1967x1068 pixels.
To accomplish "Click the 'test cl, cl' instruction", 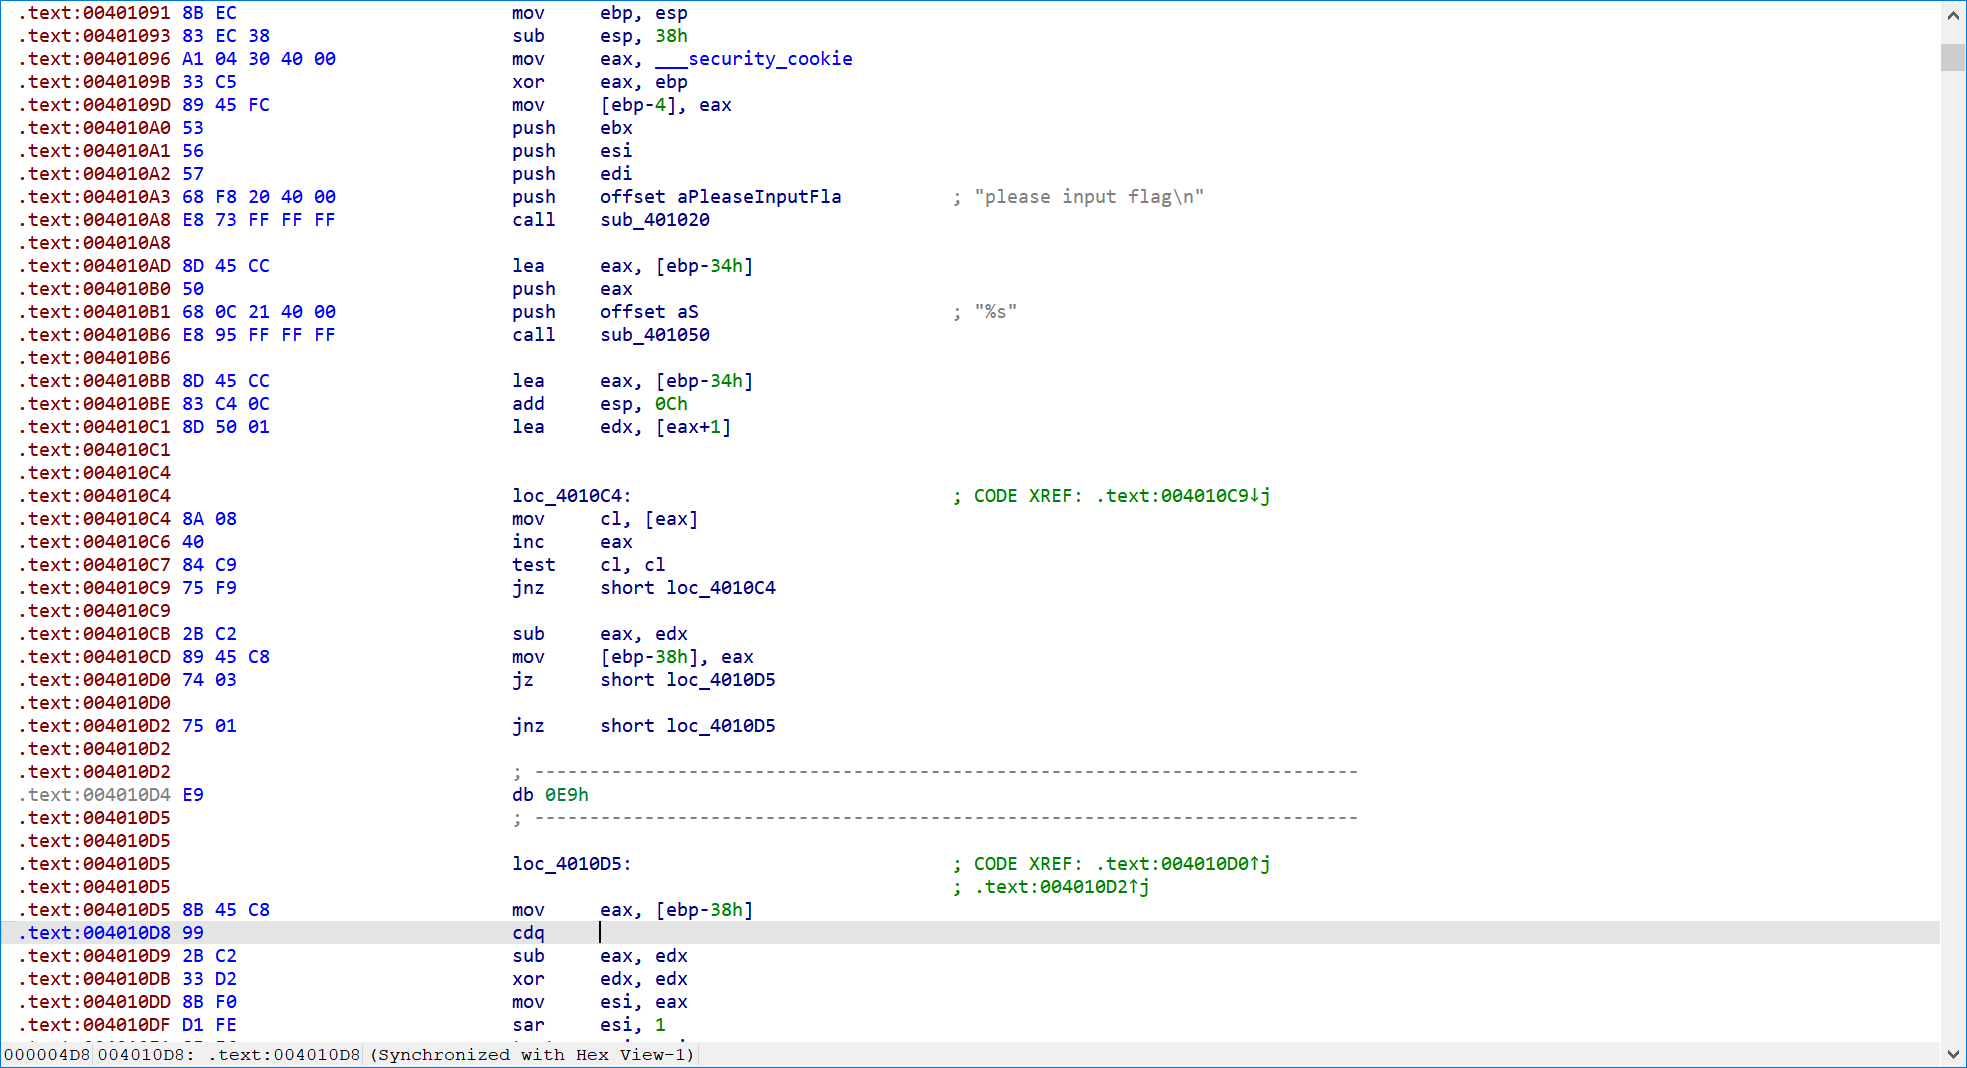I will point(589,565).
